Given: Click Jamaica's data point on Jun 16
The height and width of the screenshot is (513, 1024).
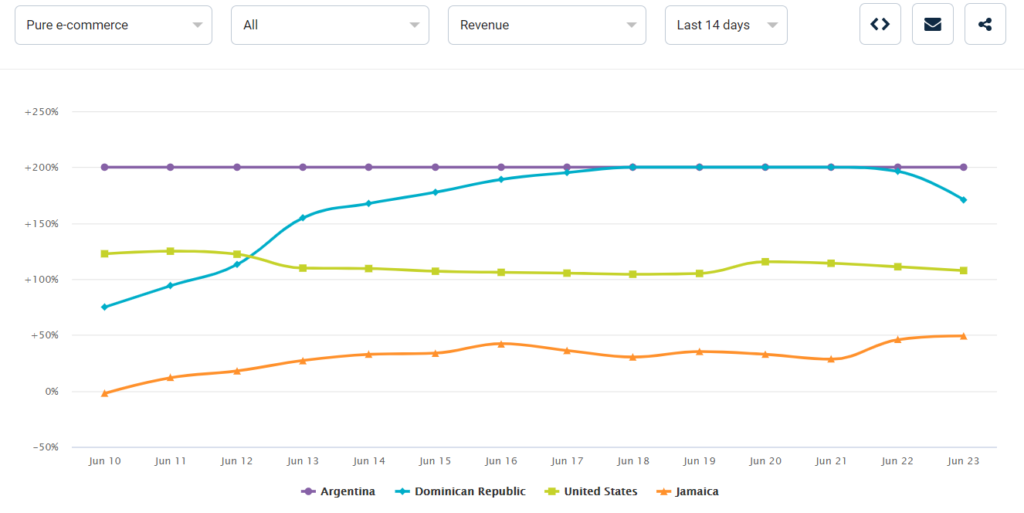Looking at the screenshot, I should (501, 343).
